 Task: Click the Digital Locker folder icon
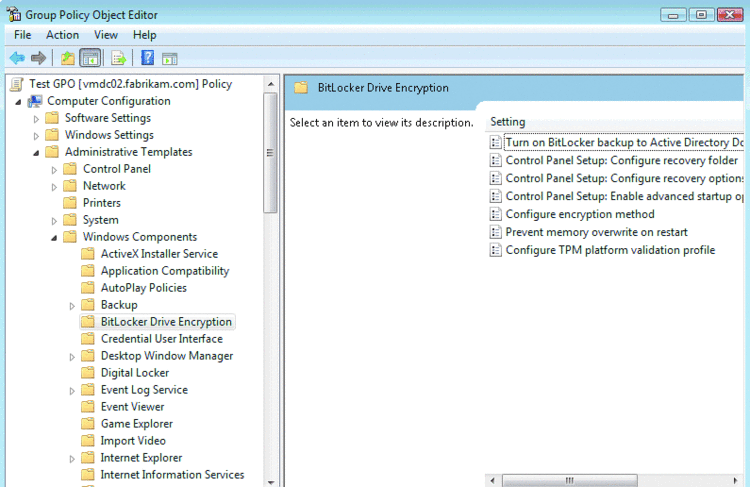click(88, 373)
